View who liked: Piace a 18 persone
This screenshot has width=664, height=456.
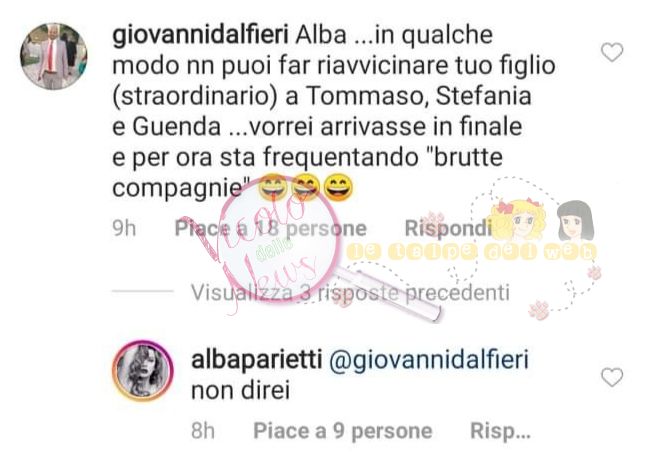coord(271,229)
